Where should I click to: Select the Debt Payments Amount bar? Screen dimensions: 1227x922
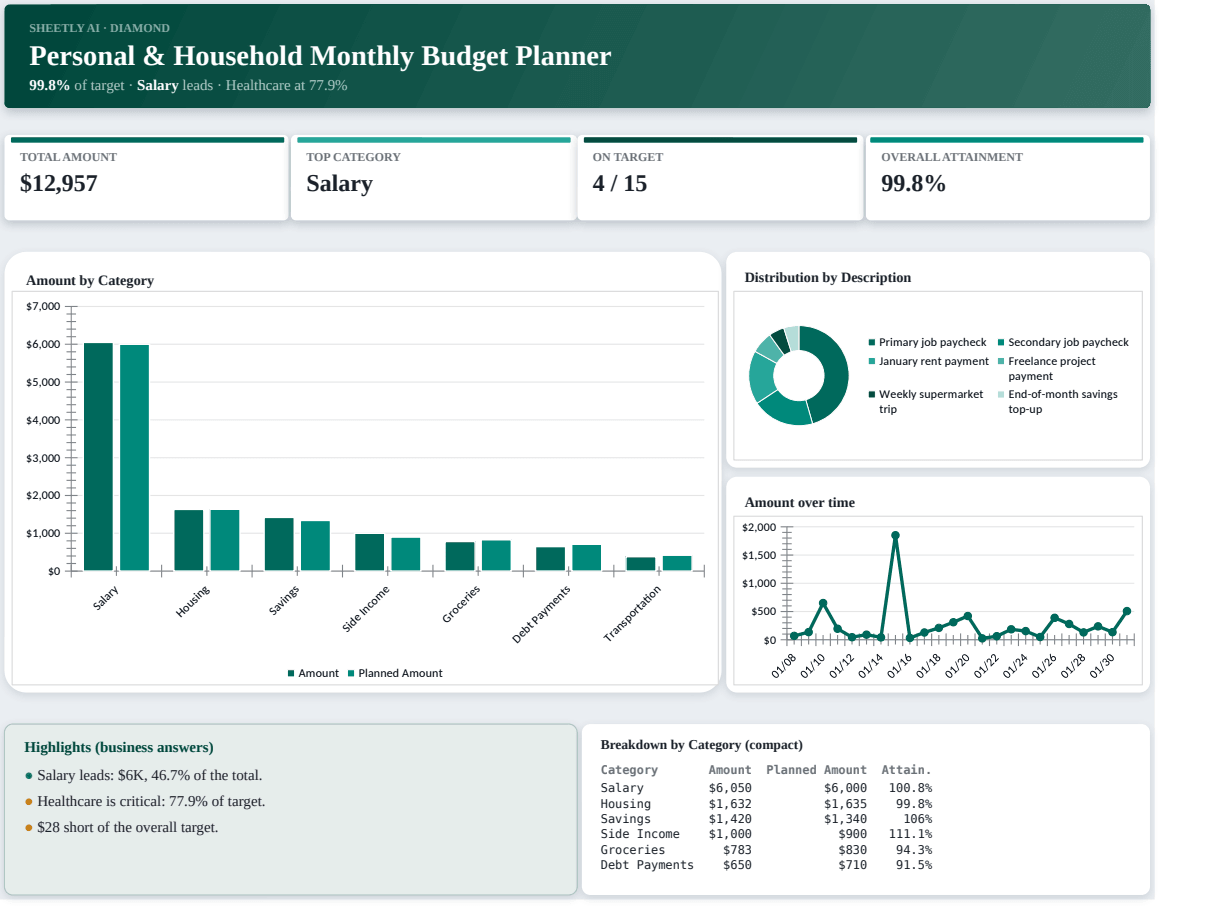pyautogui.click(x=550, y=559)
